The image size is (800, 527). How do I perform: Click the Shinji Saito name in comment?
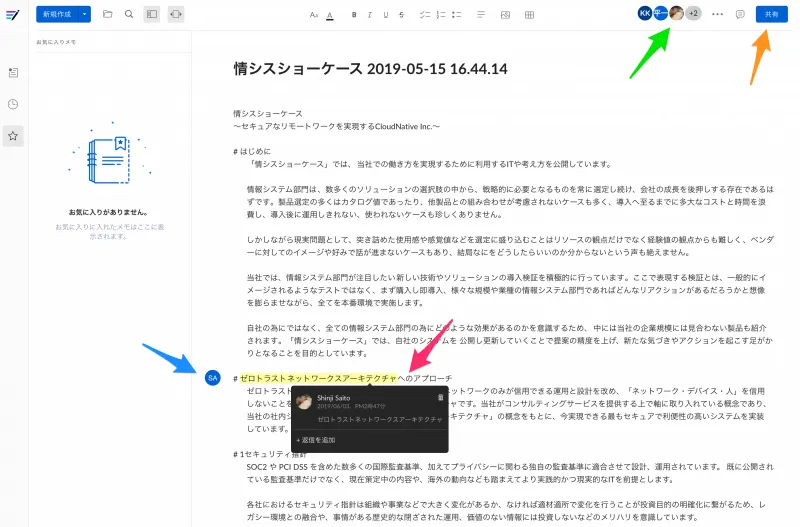click(x=334, y=397)
